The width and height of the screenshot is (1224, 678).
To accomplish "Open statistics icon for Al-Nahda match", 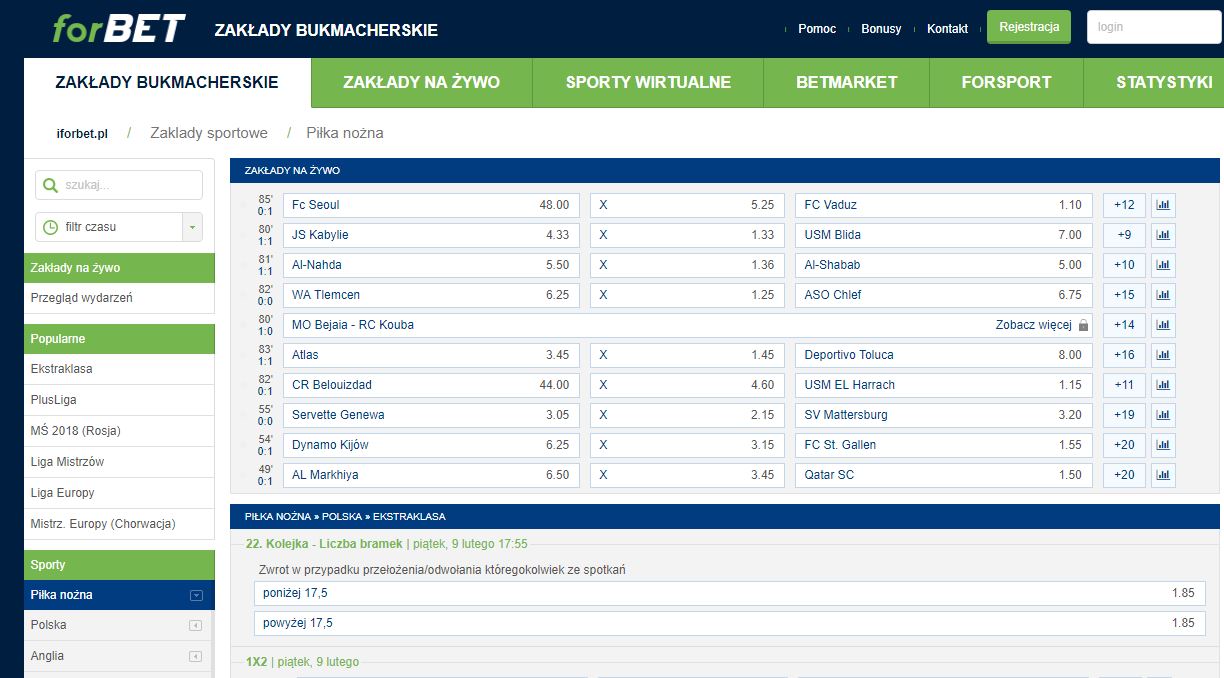I will point(1163,265).
